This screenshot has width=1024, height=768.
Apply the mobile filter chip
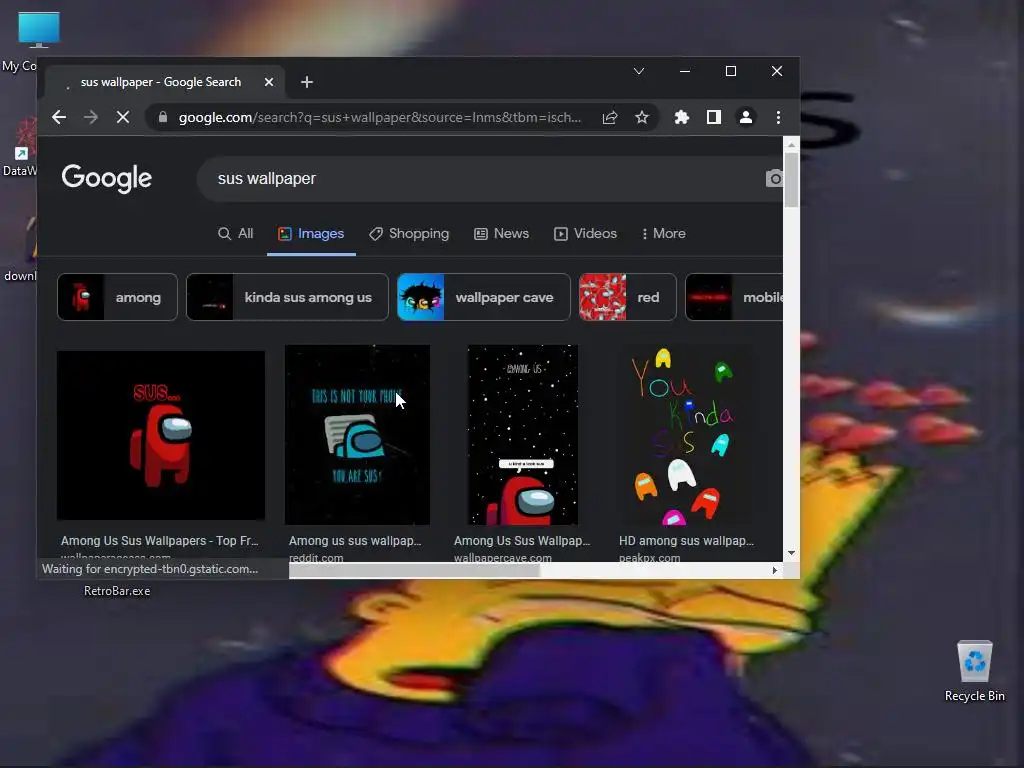734,297
